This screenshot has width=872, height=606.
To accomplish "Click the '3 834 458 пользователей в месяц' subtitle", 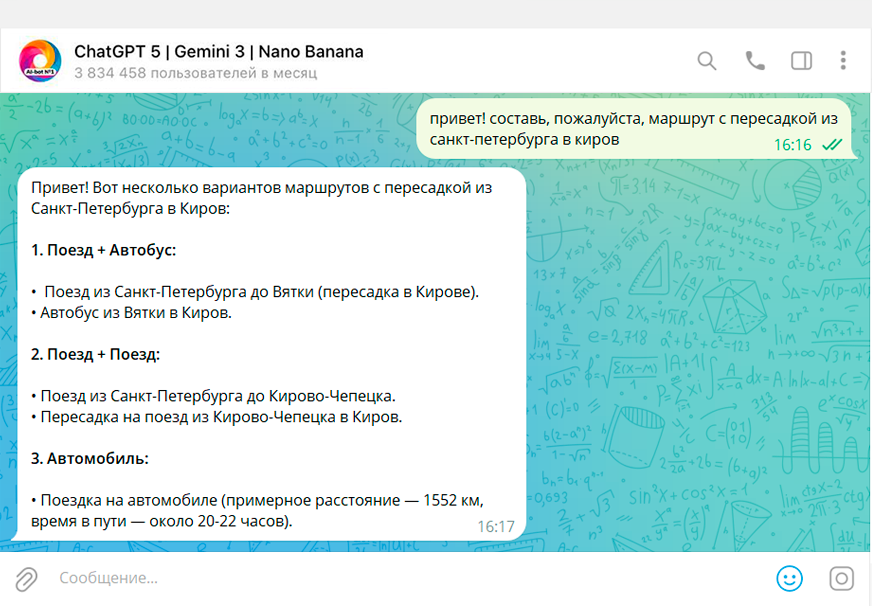I will point(195,73).
